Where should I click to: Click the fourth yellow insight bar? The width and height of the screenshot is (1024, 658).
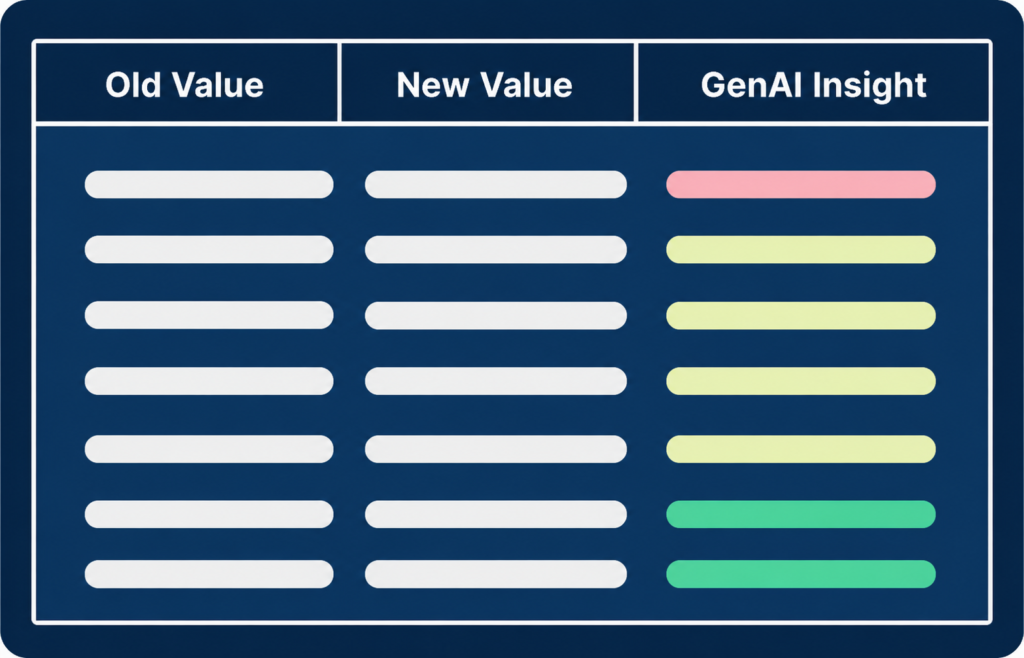tap(801, 449)
